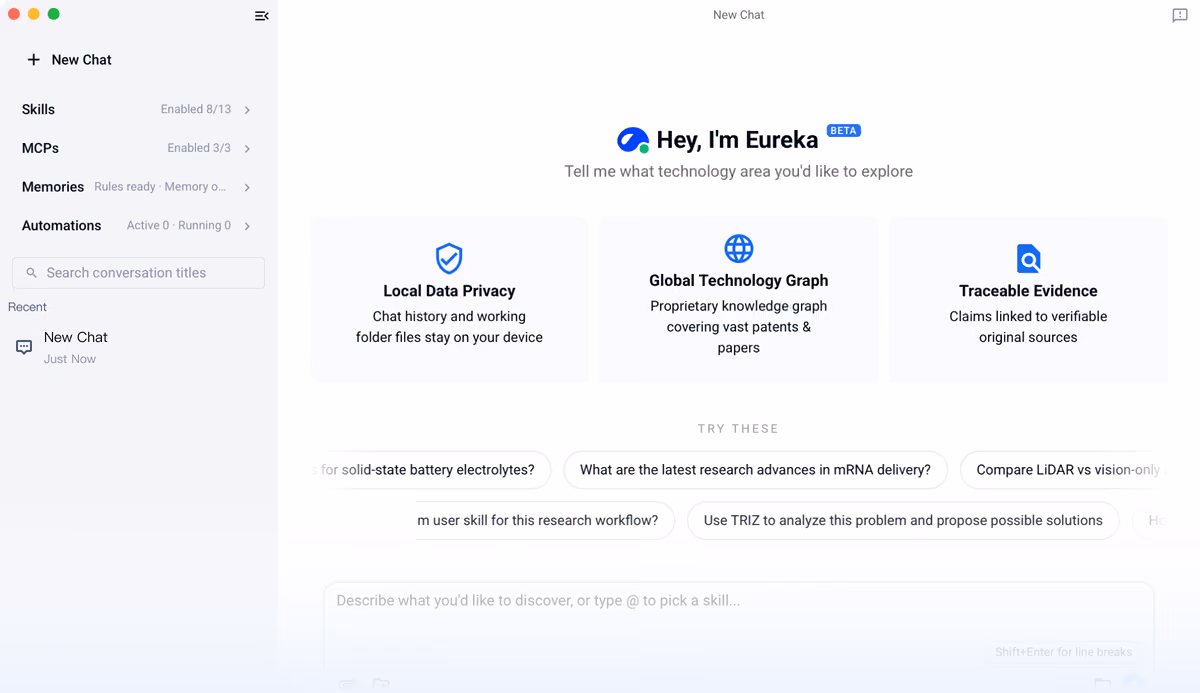Screen dimensions: 1200x693
Task: Focus the Search conversation titles field
Action: point(138,273)
